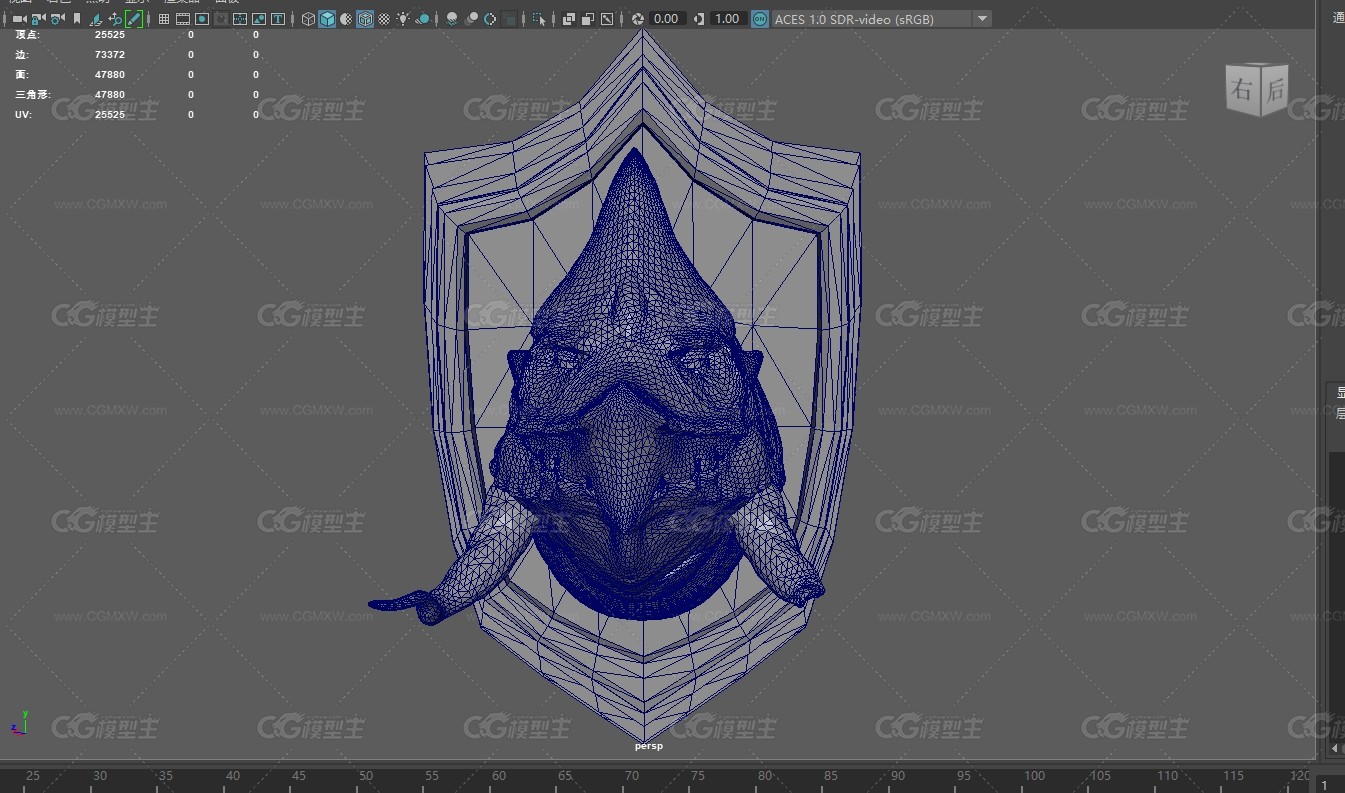Toggle the Lock Camera icon
Viewport: 1345px width, 793px height.
pyautogui.click(x=38, y=19)
